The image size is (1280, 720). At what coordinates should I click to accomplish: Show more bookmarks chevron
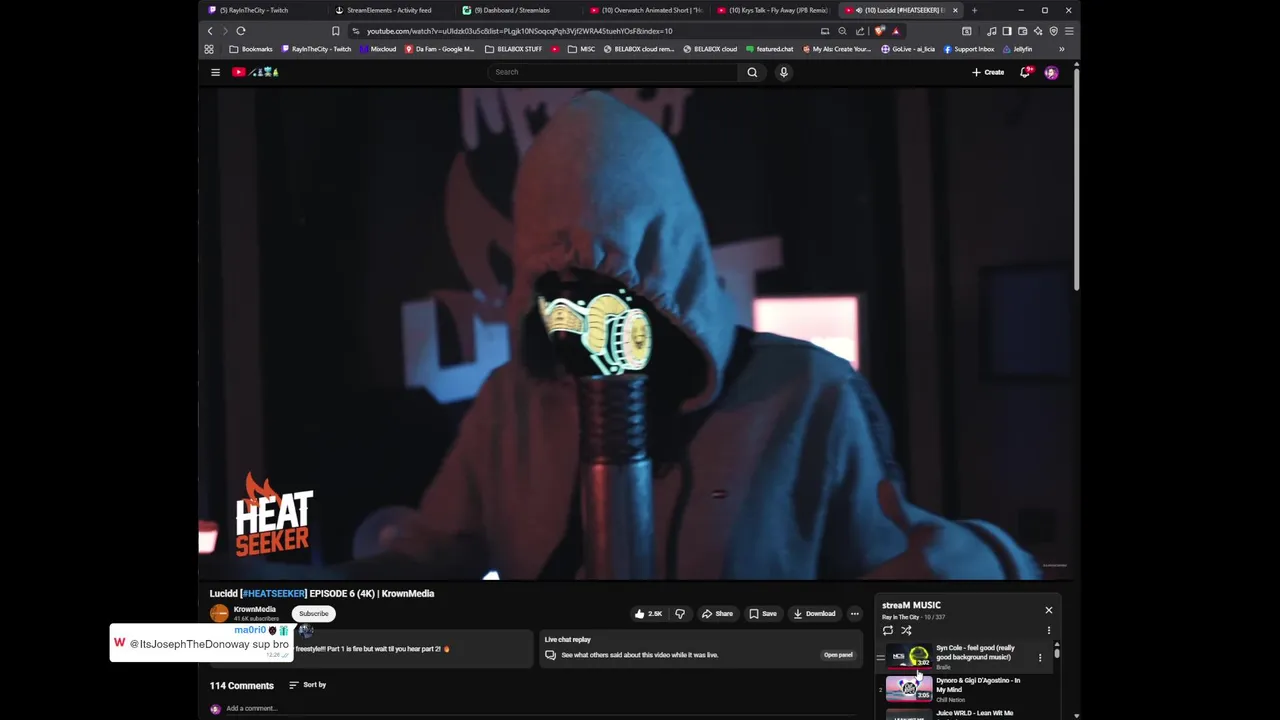tap(1061, 49)
